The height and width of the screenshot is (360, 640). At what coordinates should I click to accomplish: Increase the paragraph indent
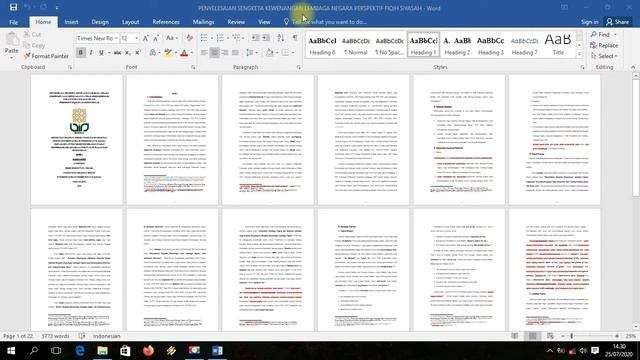[266, 38]
